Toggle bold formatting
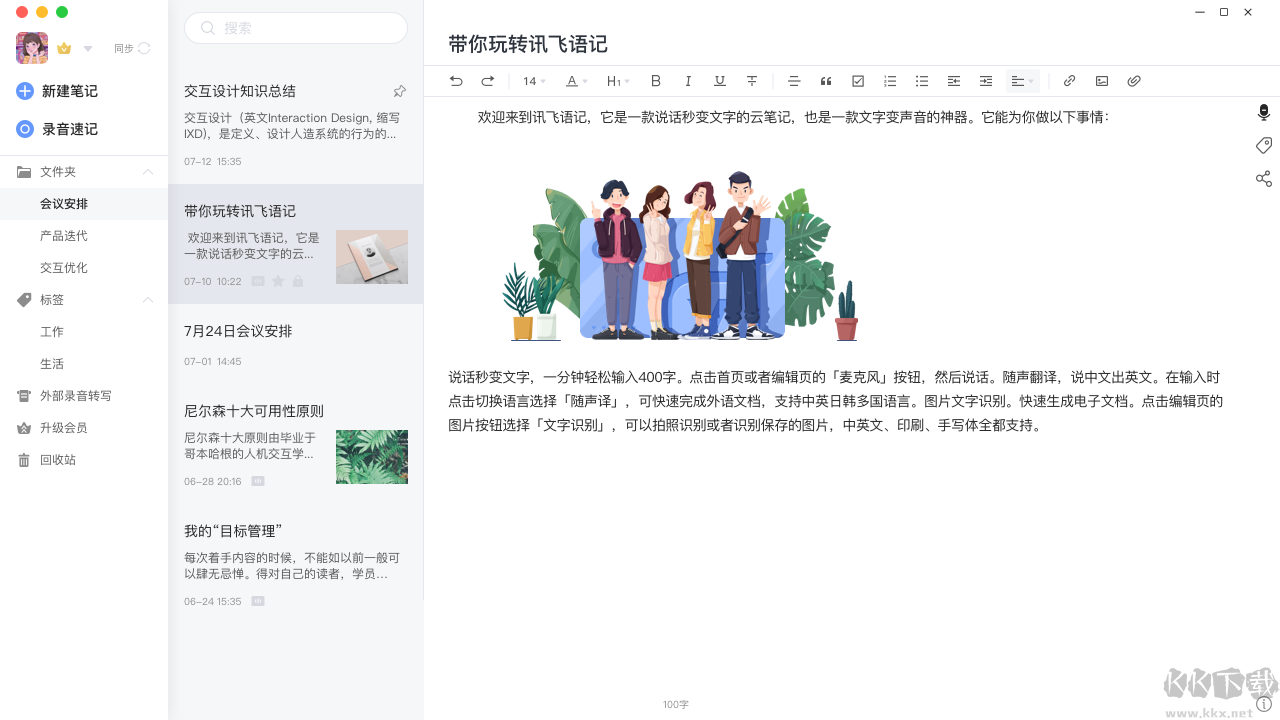 (x=656, y=81)
